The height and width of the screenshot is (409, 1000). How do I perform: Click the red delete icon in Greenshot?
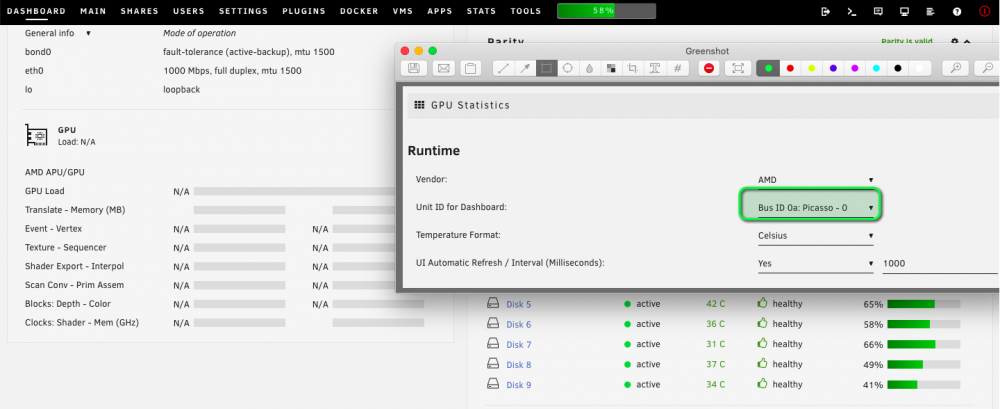(x=709, y=68)
